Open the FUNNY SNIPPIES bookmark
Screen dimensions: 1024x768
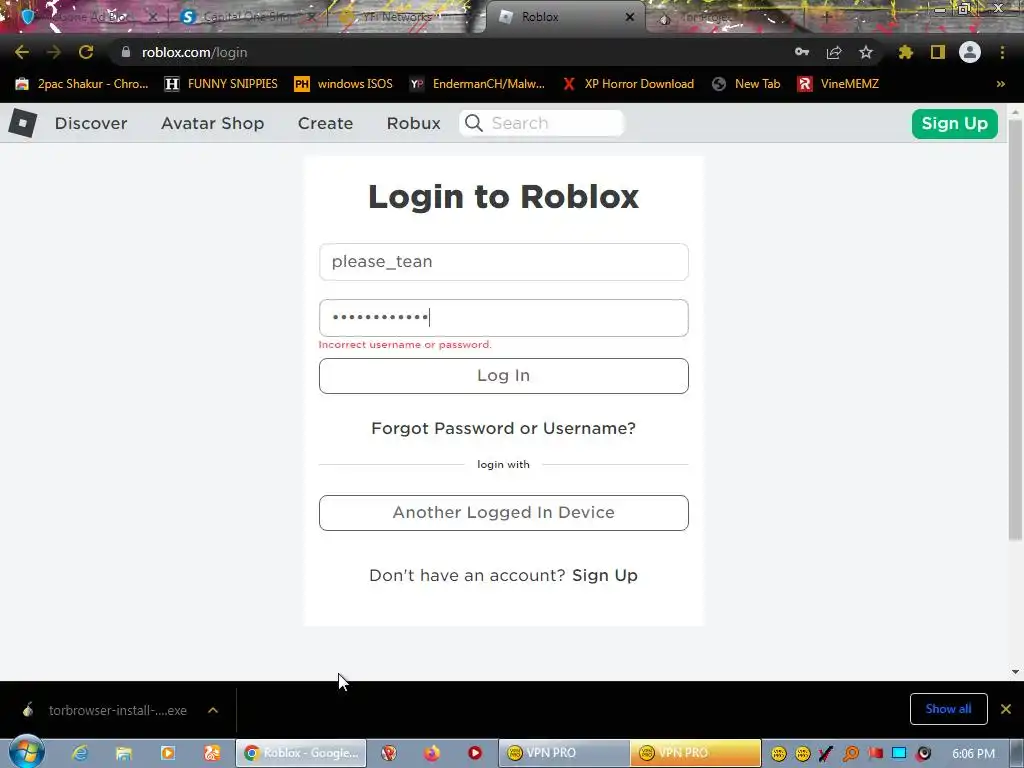(x=221, y=84)
